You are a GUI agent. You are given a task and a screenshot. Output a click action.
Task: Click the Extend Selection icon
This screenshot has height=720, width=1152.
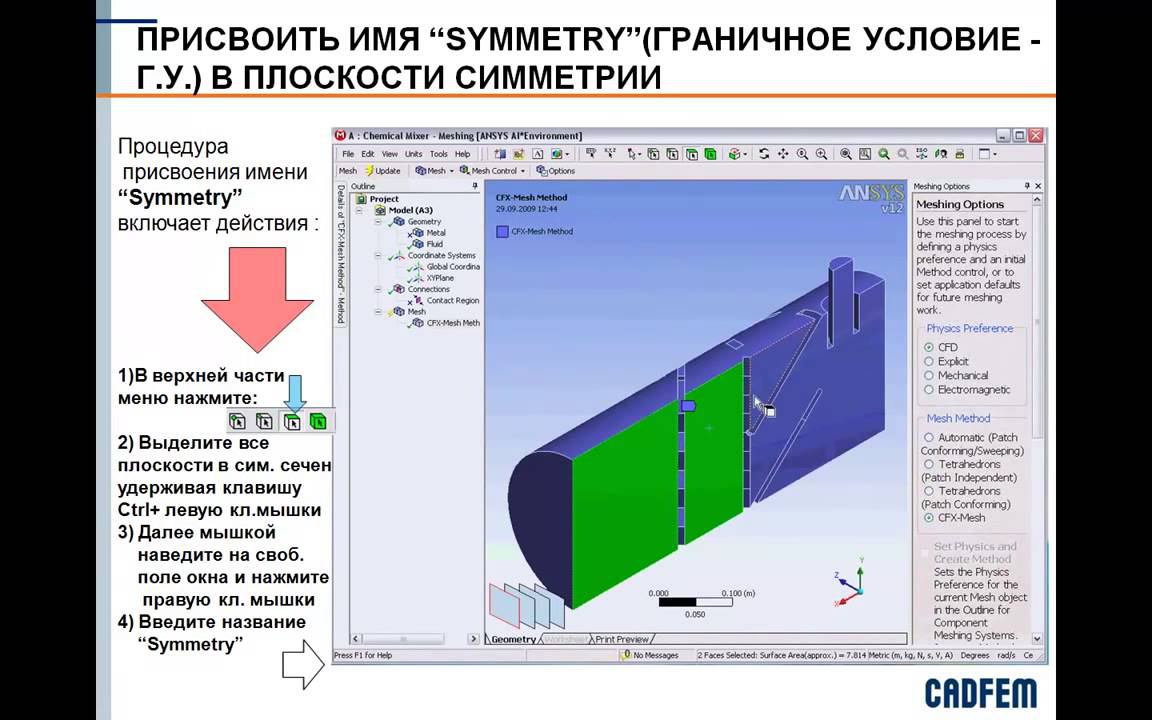(x=734, y=154)
